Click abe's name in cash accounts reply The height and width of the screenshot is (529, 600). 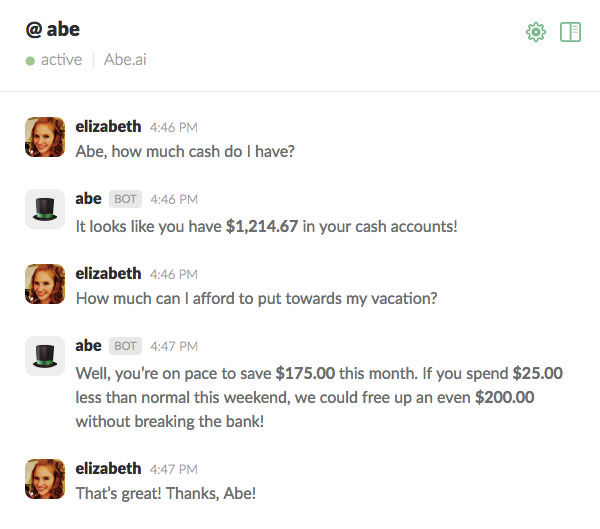(x=89, y=198)
